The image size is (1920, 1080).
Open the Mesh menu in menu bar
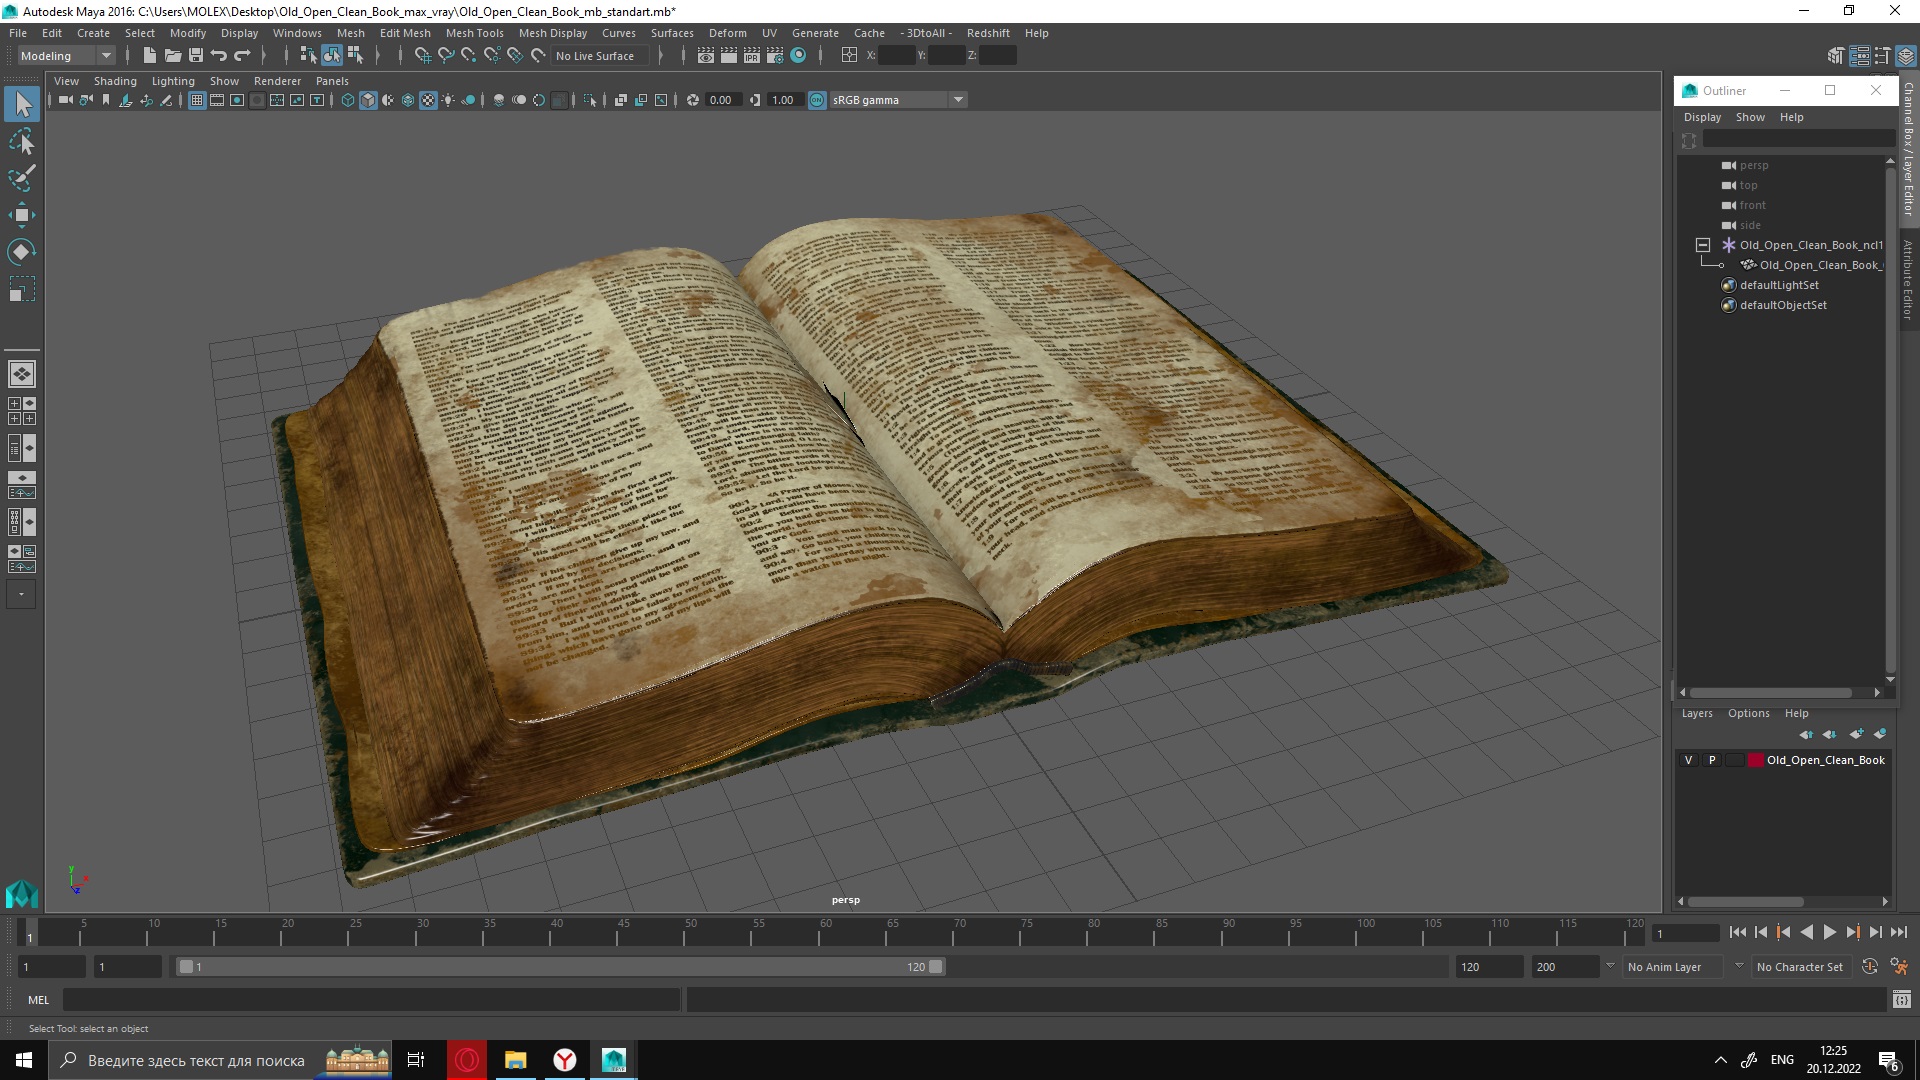pos(348,33)
